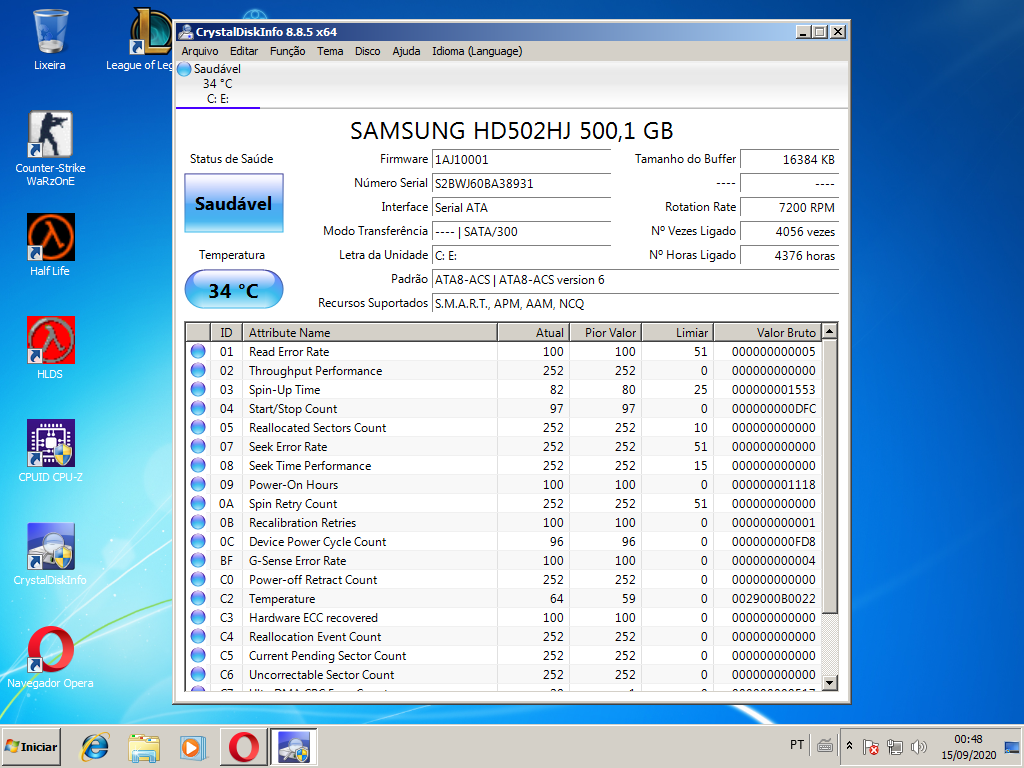
Task: Select the CPUID CPU-Z desktop icon
Action: point(50,451)
